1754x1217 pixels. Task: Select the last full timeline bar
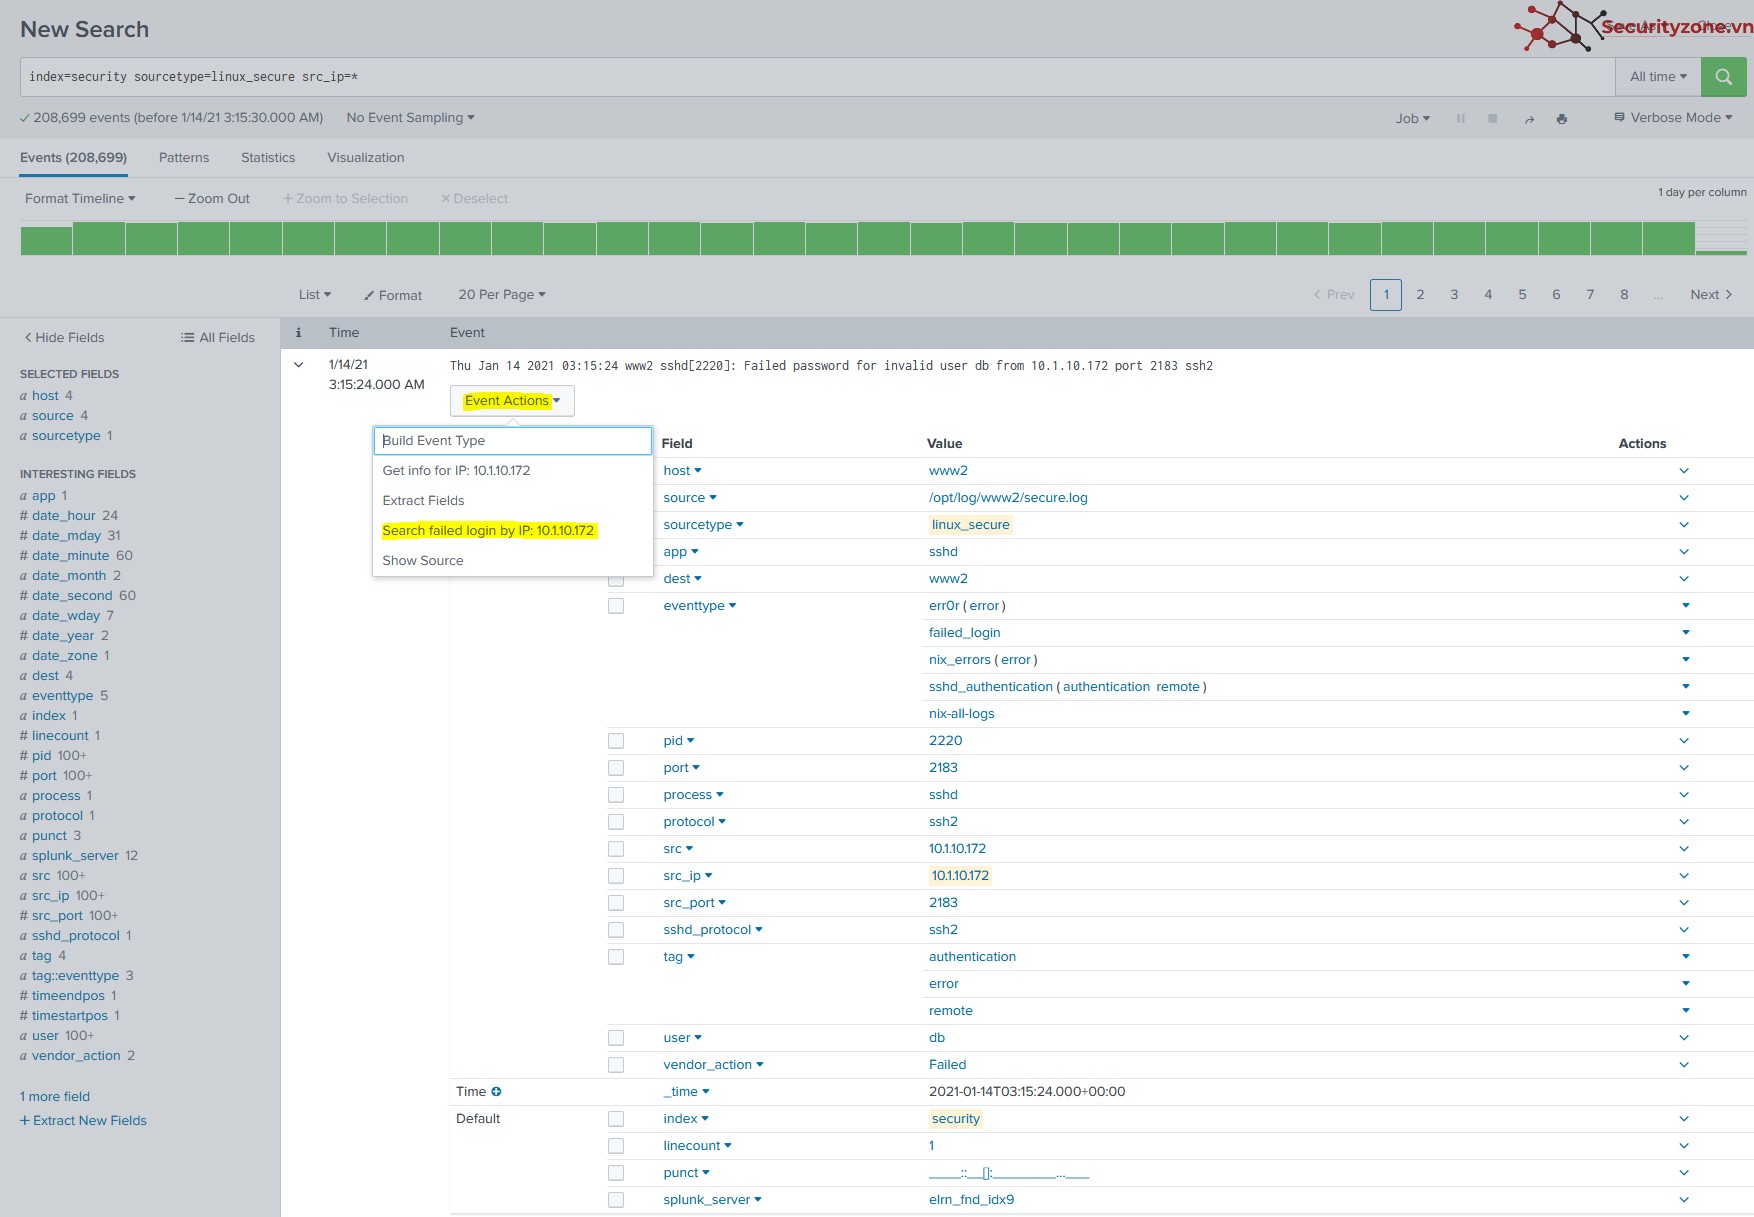click(x=1668, y=238)
